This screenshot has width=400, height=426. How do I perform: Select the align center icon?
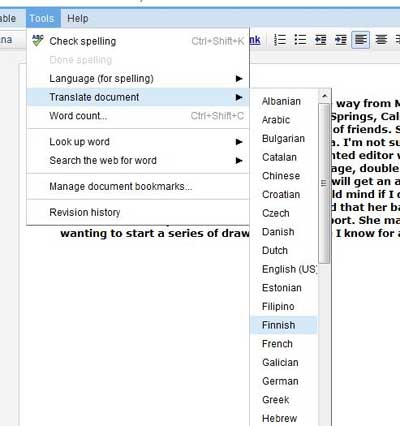point(381,40)
